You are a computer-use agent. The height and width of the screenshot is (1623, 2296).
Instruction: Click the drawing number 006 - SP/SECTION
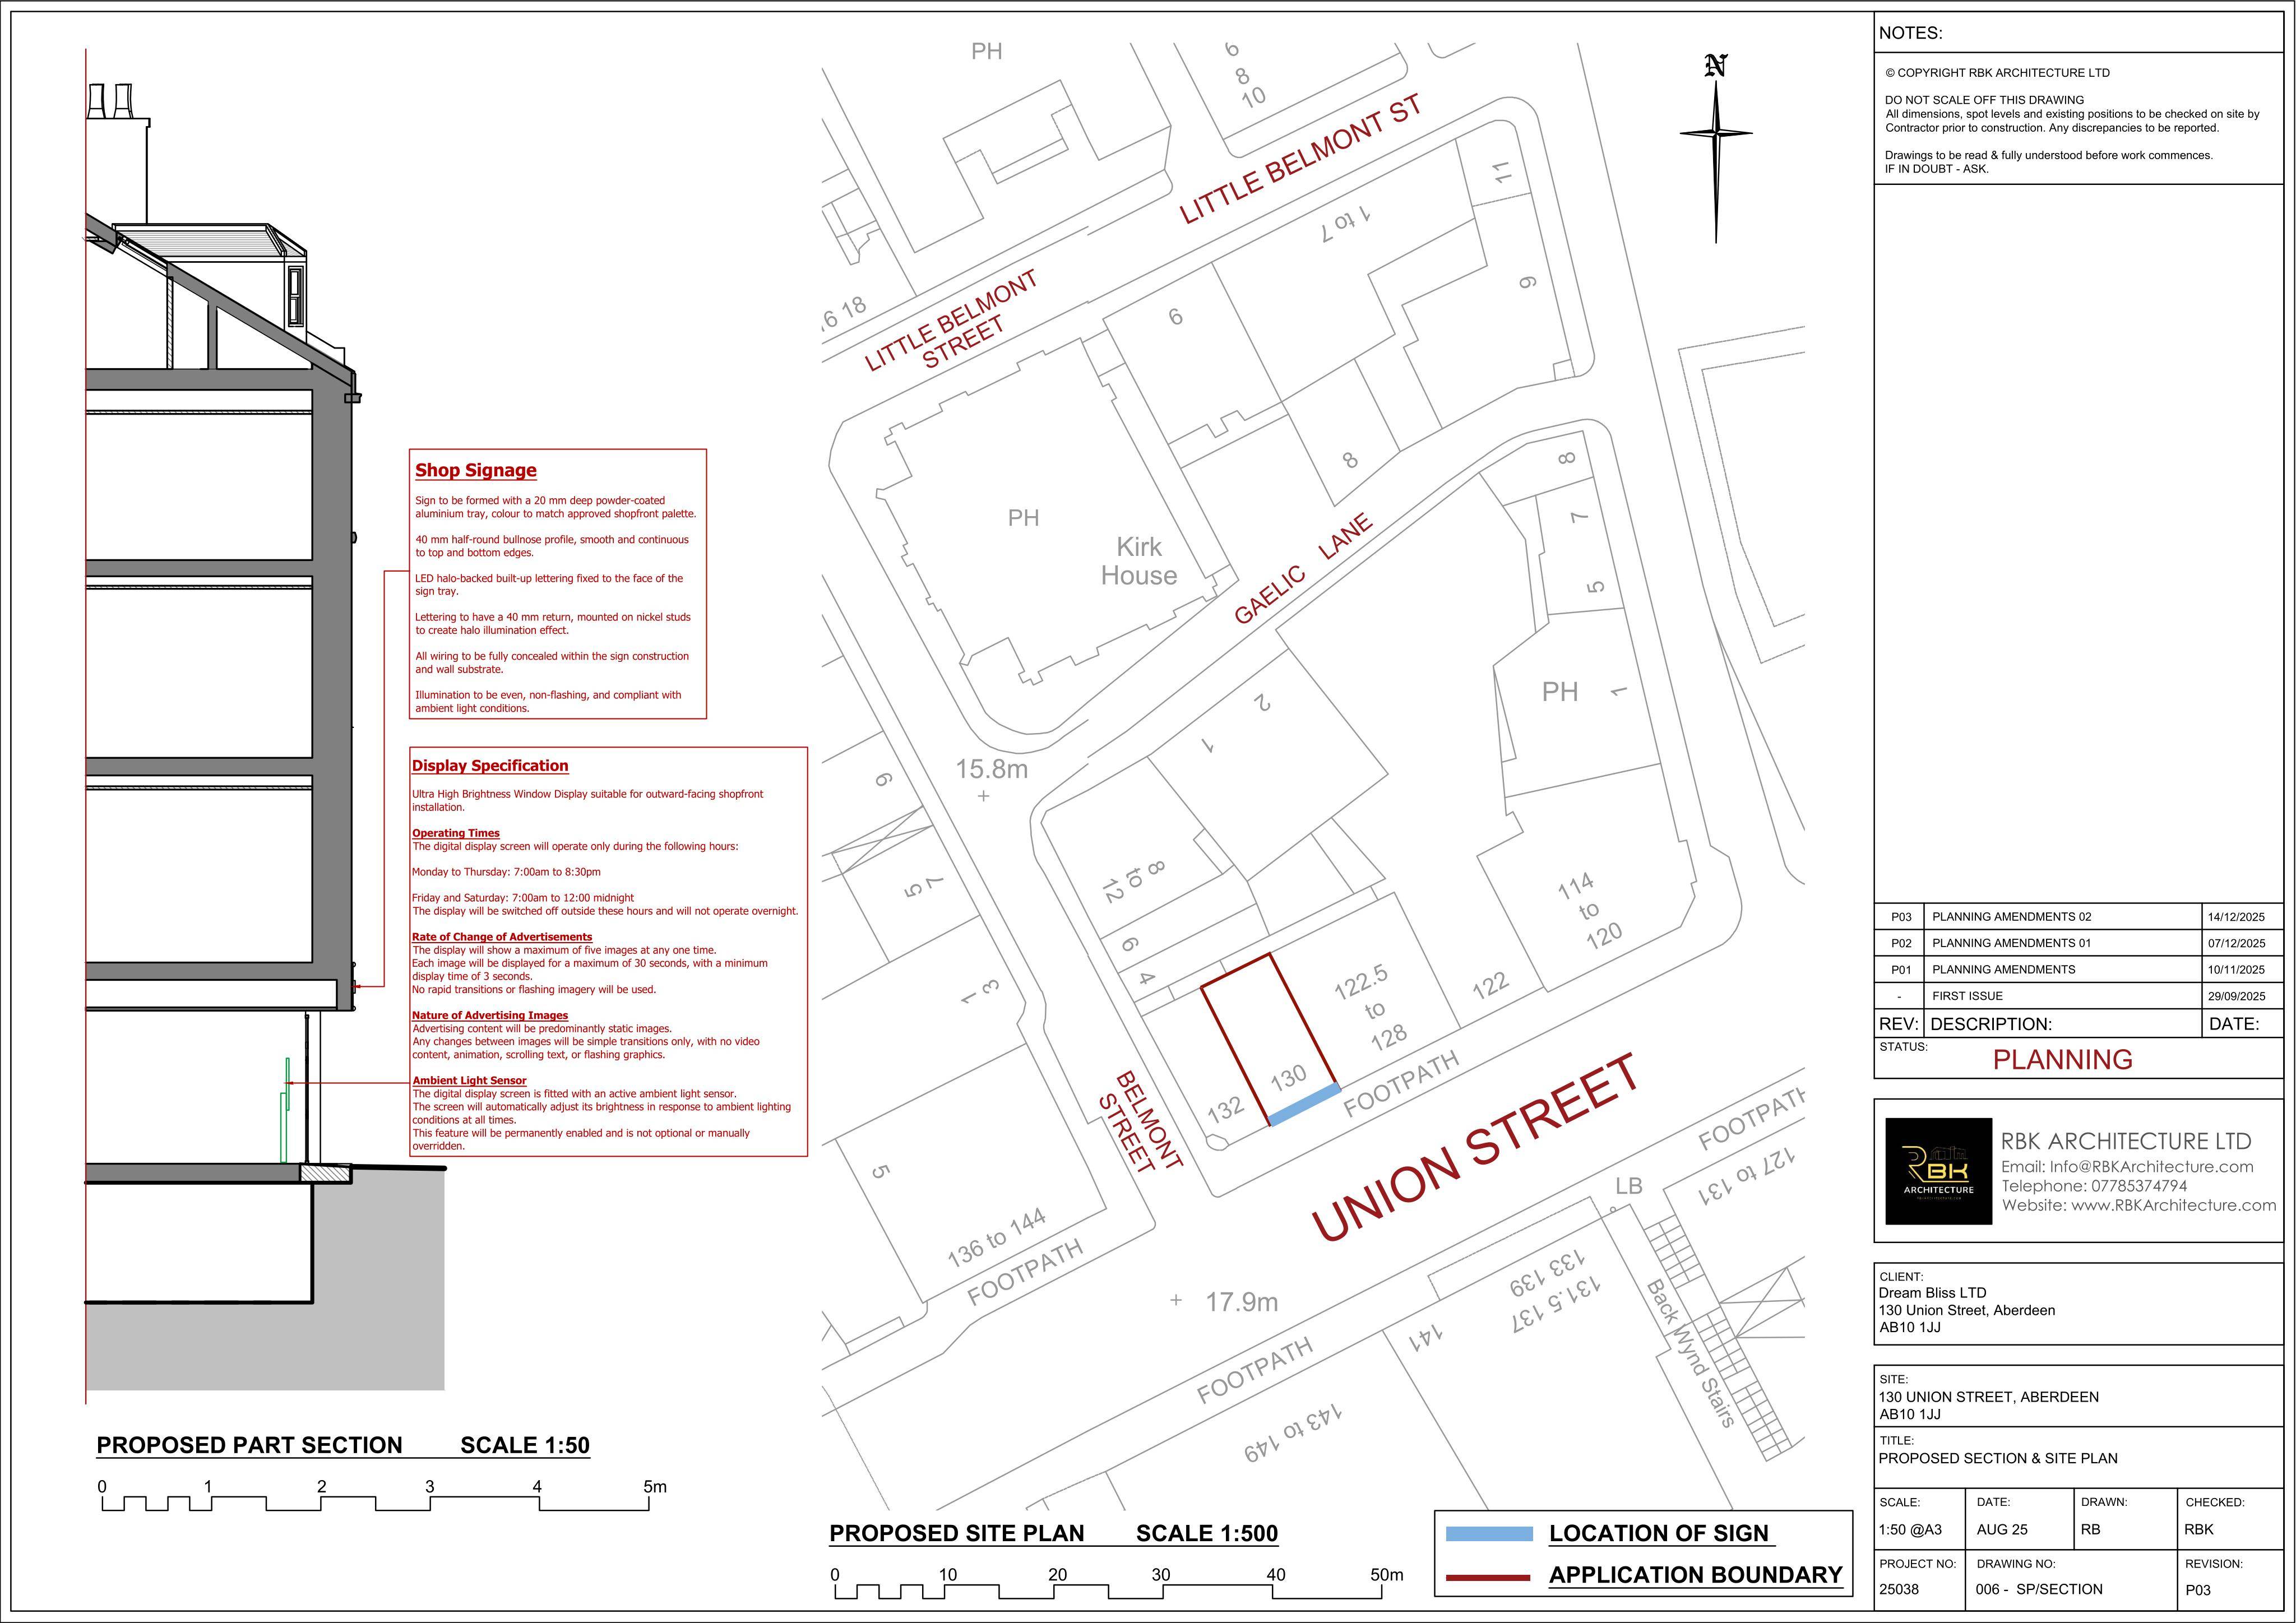[2039, 1589]
